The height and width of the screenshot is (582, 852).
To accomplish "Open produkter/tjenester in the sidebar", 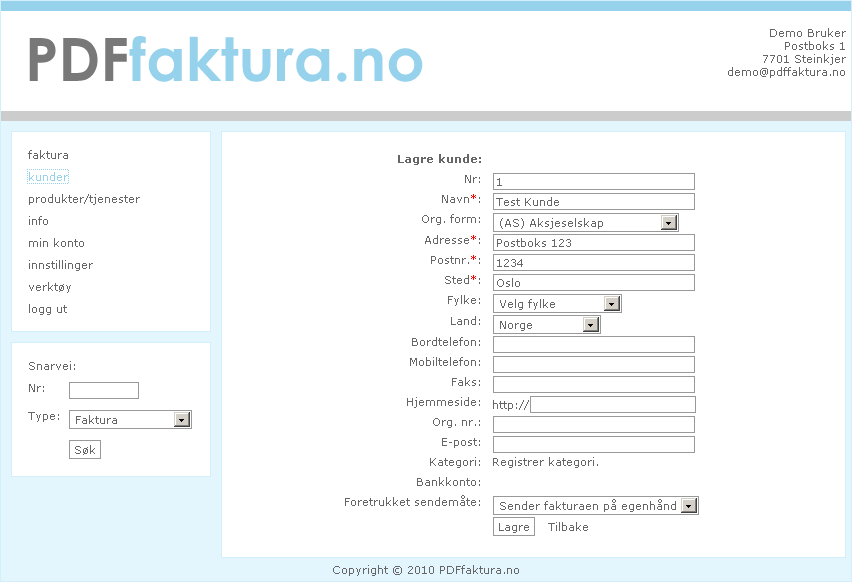I will (x=84, y=199).
